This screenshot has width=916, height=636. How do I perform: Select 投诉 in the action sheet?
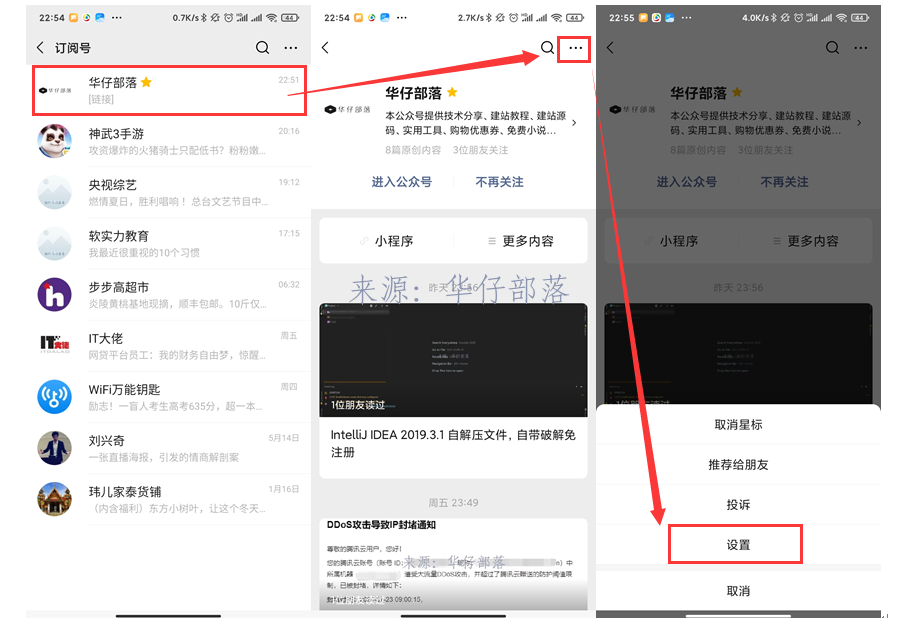[738, 505]
